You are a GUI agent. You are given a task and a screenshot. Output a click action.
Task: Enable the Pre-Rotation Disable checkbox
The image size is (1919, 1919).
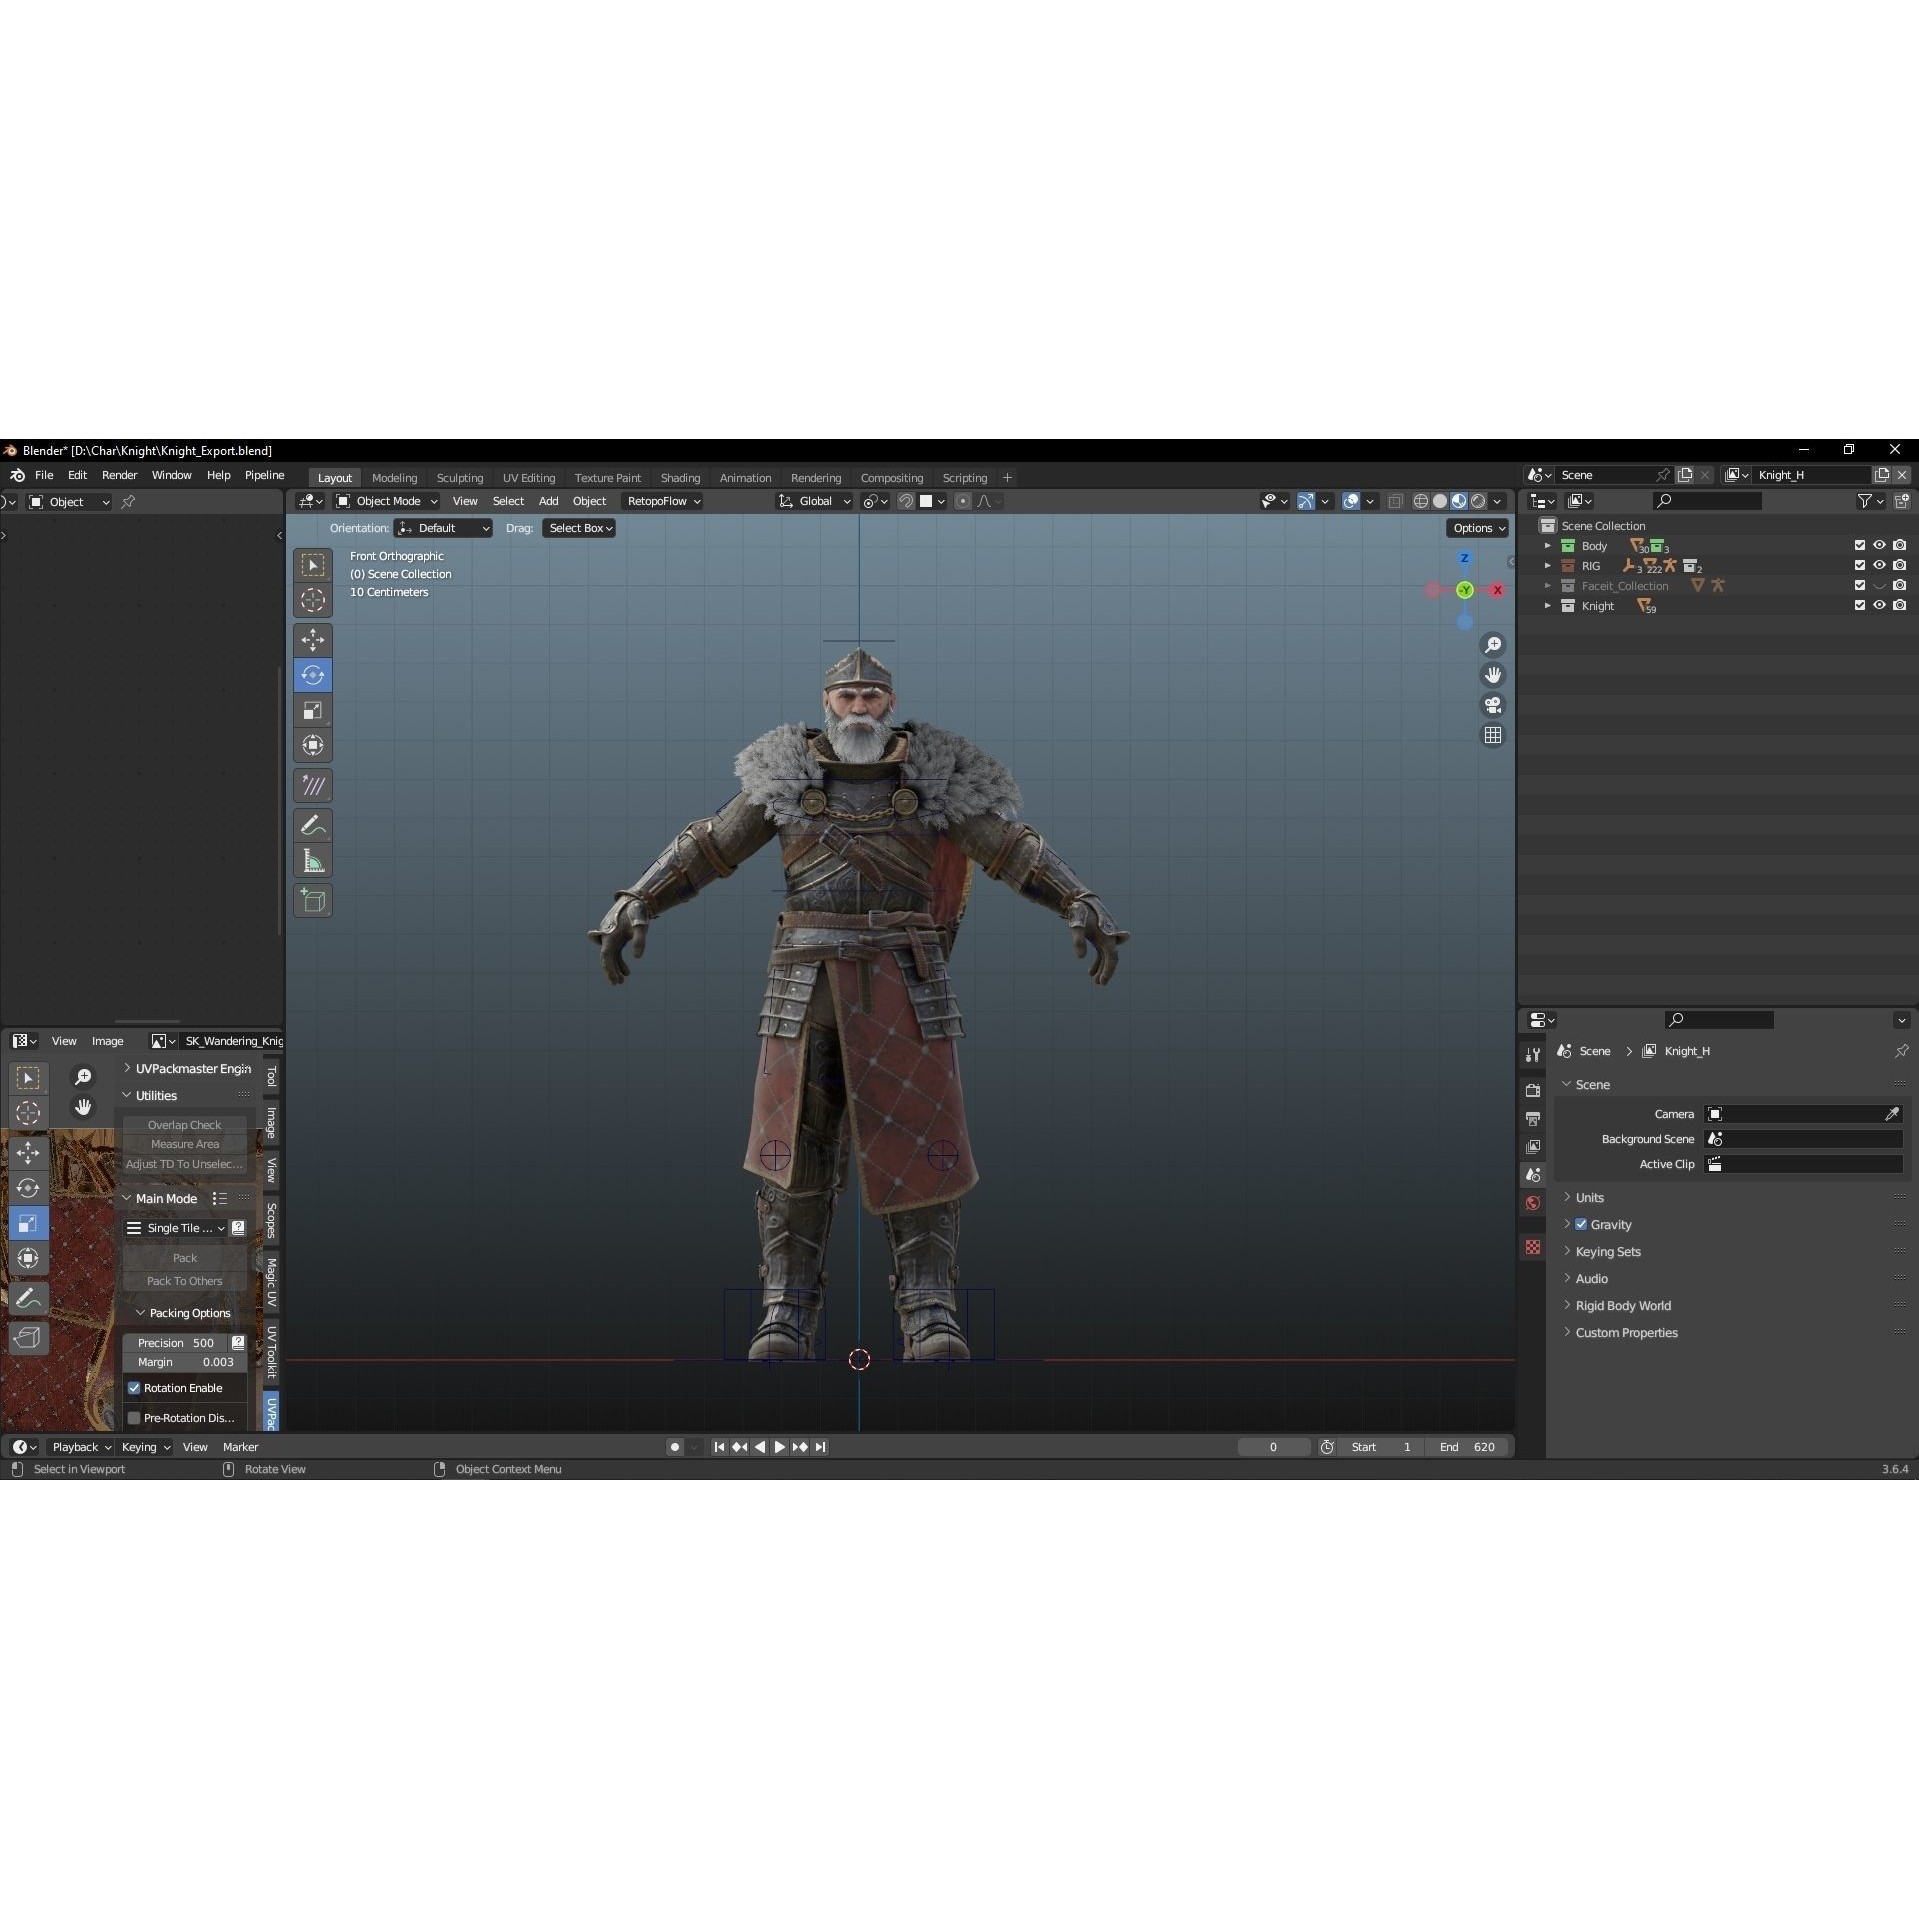point(136,1417)
